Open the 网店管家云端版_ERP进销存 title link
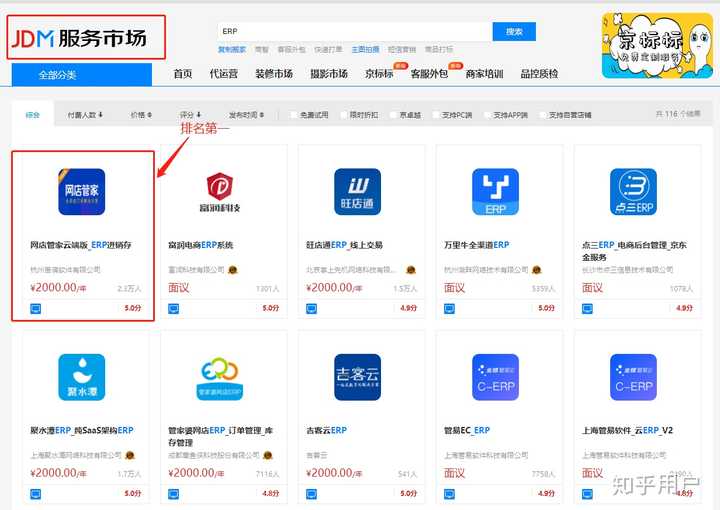 [x=81, y=245]
